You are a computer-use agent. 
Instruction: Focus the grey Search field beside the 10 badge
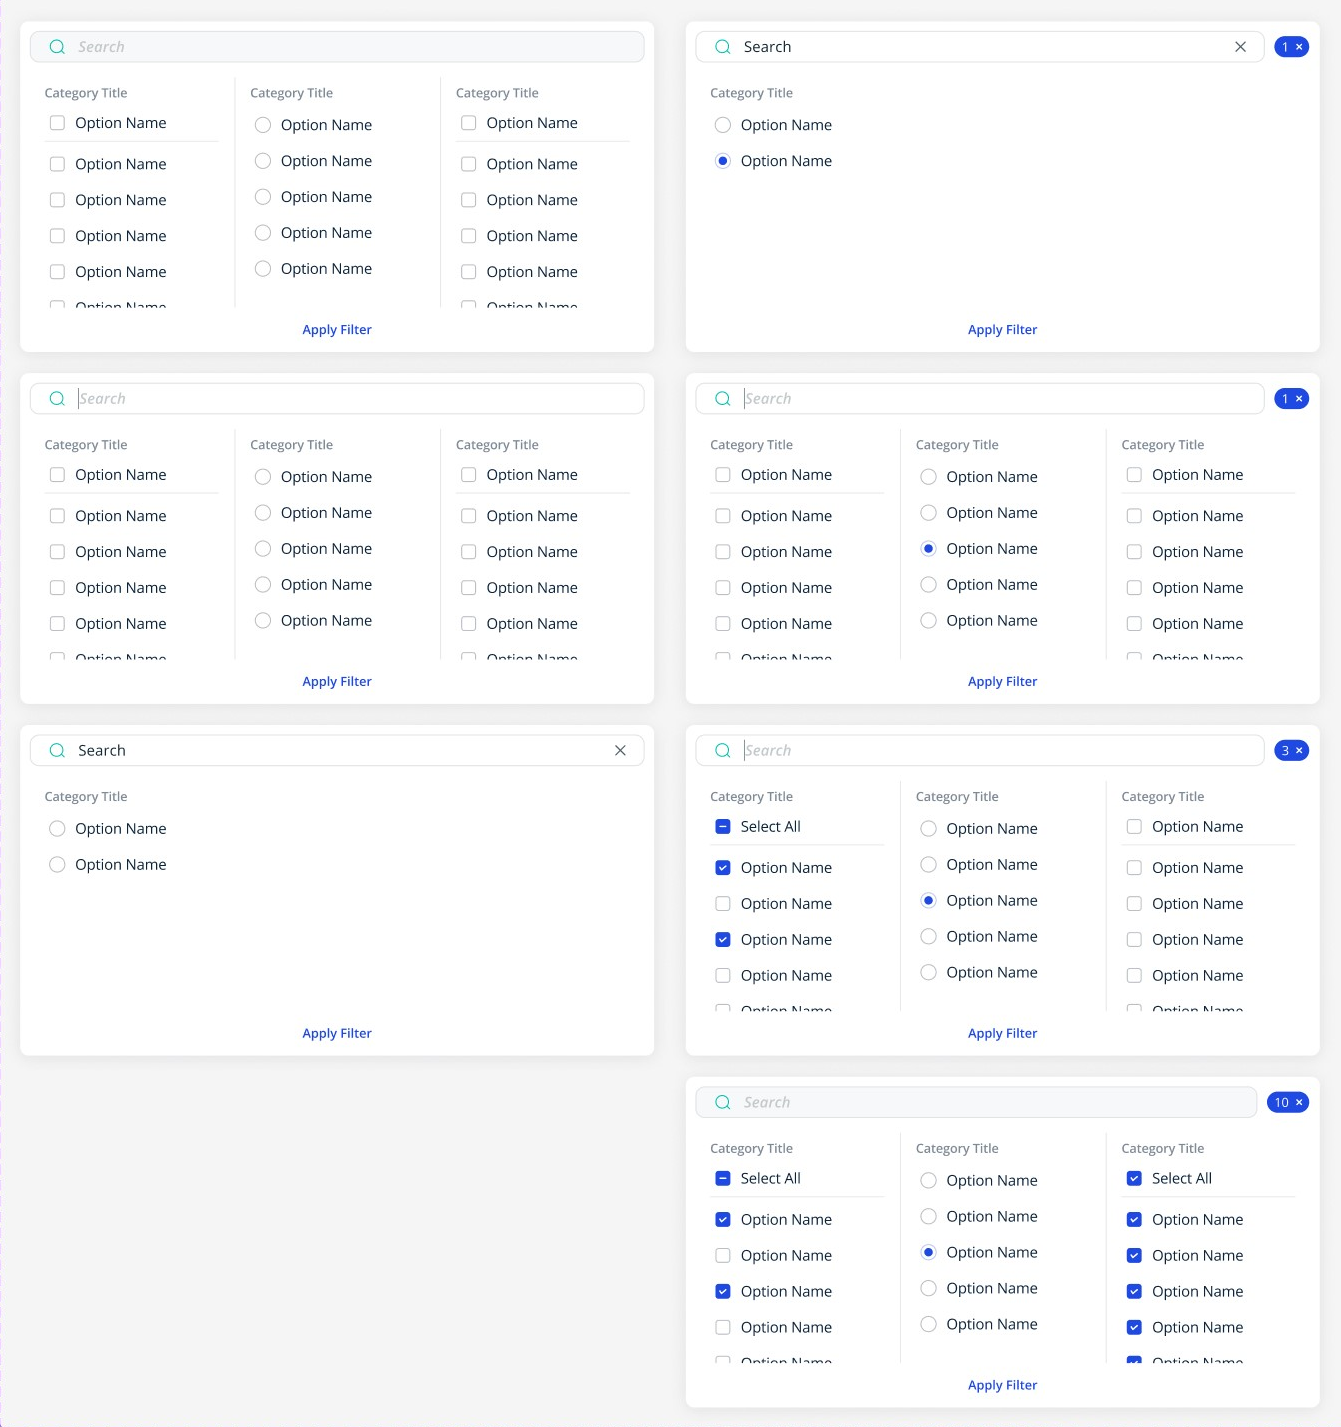[x=976, y=1102]
